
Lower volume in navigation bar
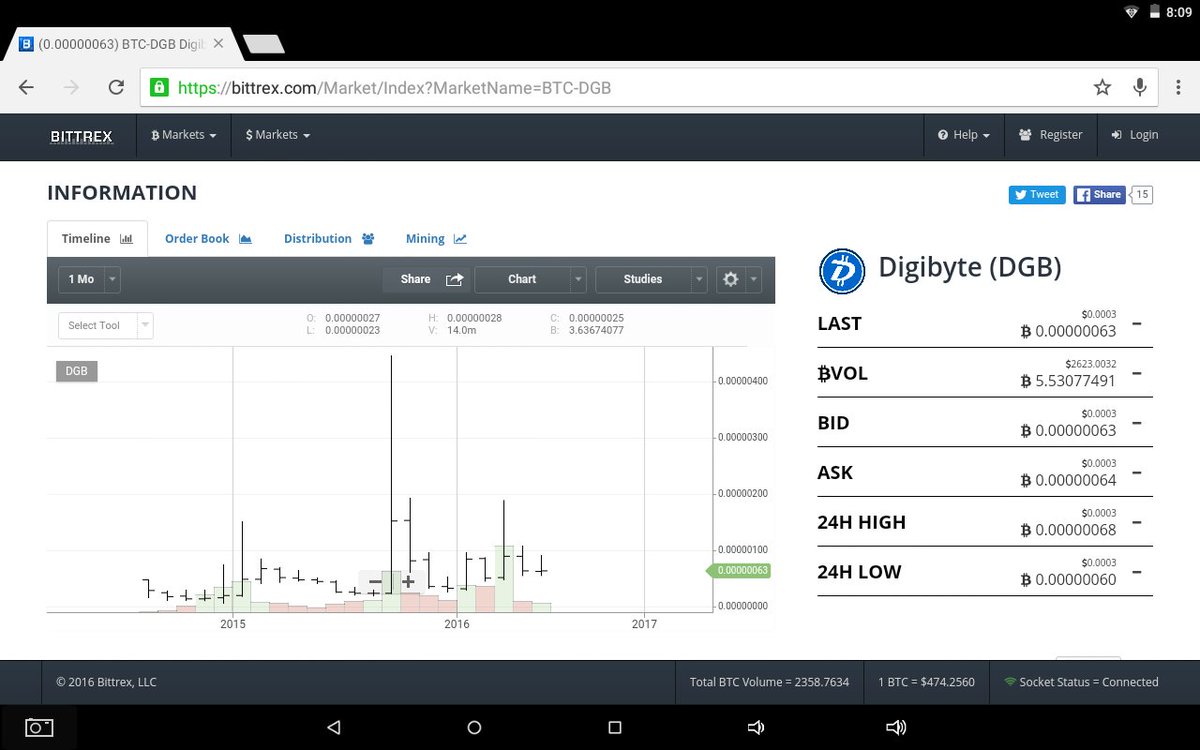click(x=756, y=727)
